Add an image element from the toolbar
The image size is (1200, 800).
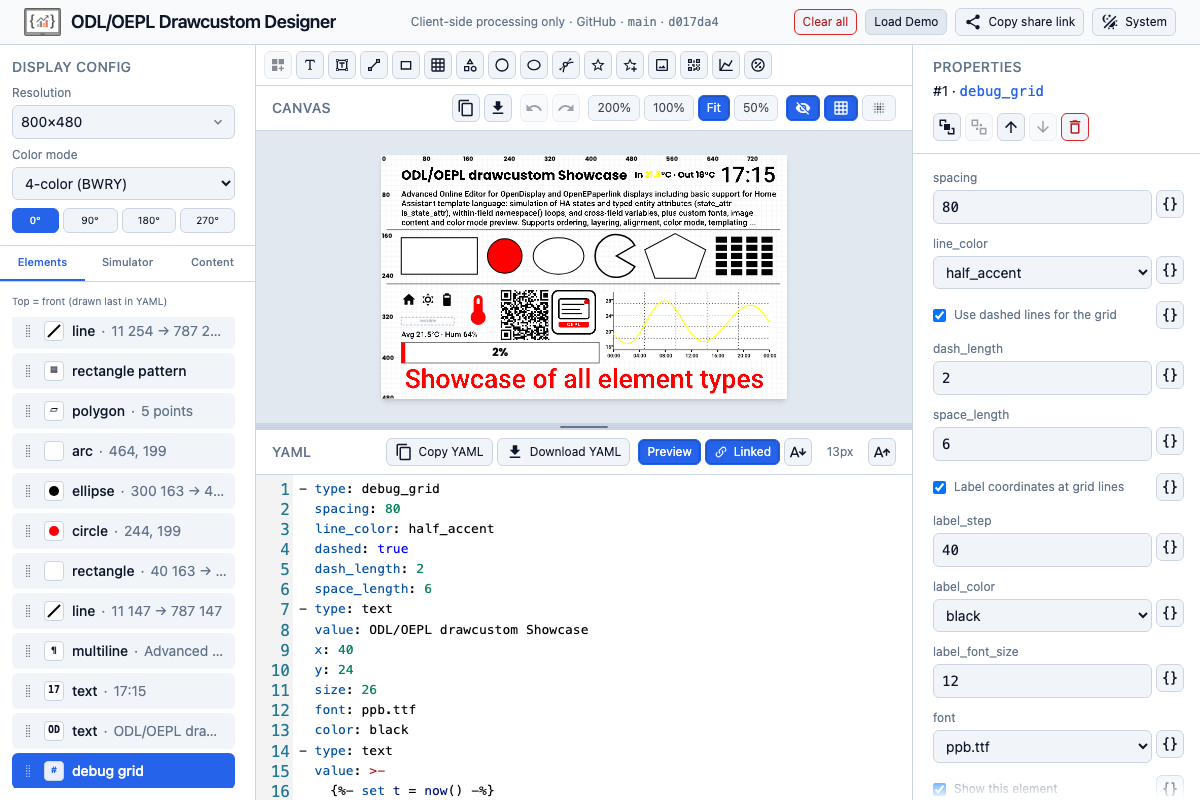click(x=662, y=65)
